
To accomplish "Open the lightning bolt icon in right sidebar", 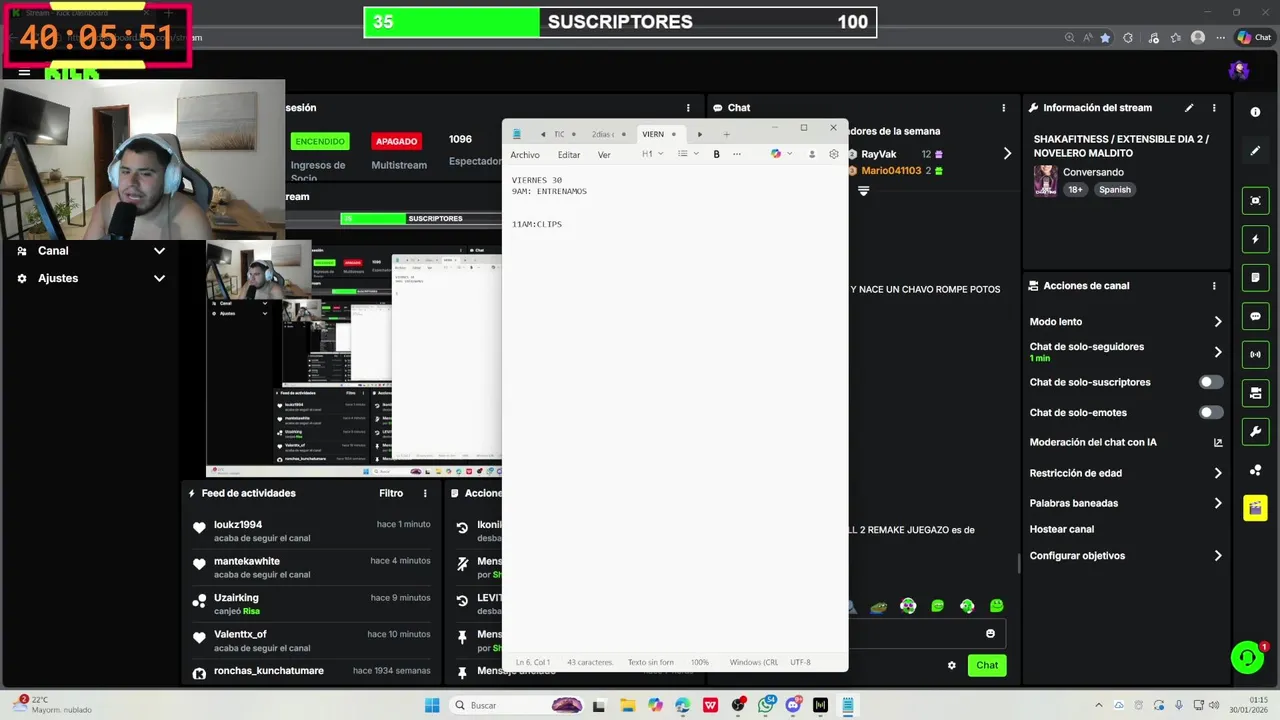I will (1255, 240).
